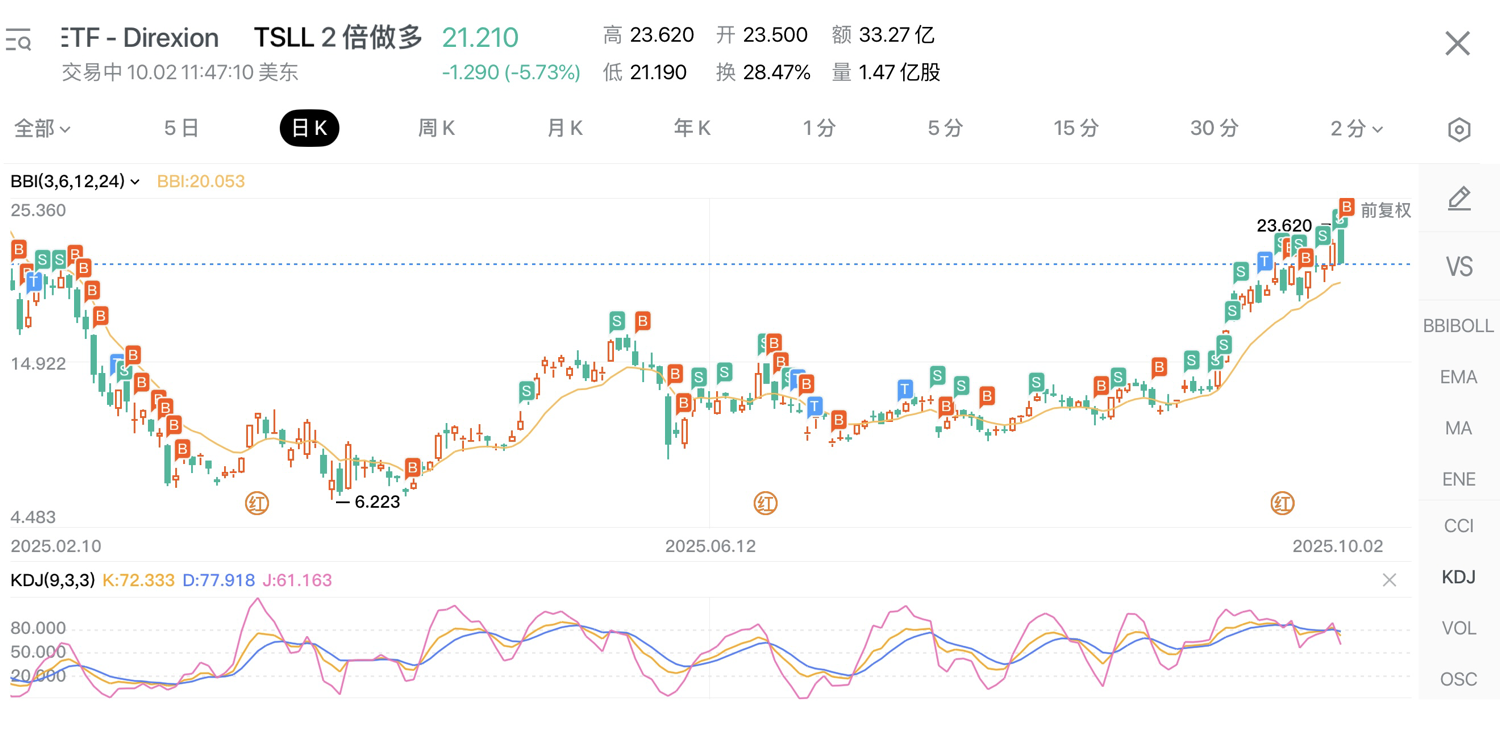This screenshot has height=733, width=1500.
Task: Click the 红 dividend marker near 2025.06.12
Action: [x=765, y=503]
